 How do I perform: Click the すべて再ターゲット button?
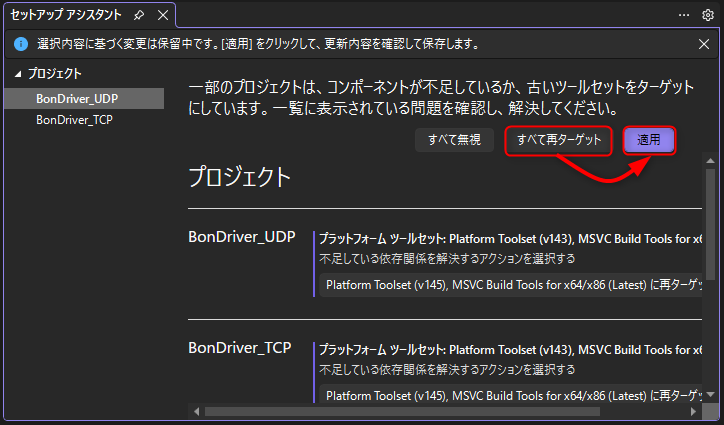tap(558, 140)
